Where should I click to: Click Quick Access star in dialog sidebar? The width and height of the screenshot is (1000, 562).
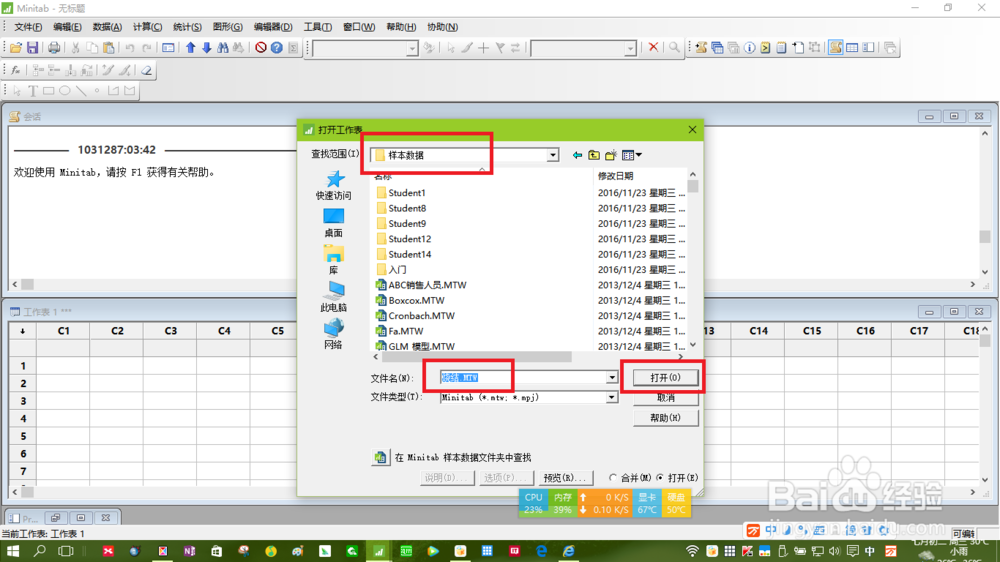pos(334,185)
